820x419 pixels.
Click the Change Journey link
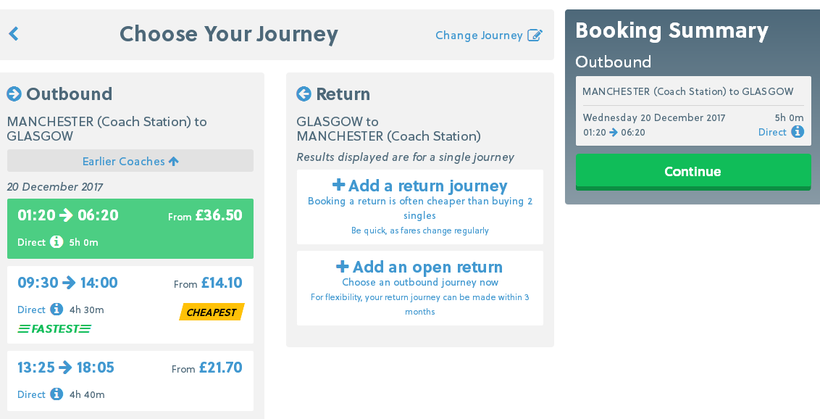pos(479,35)
